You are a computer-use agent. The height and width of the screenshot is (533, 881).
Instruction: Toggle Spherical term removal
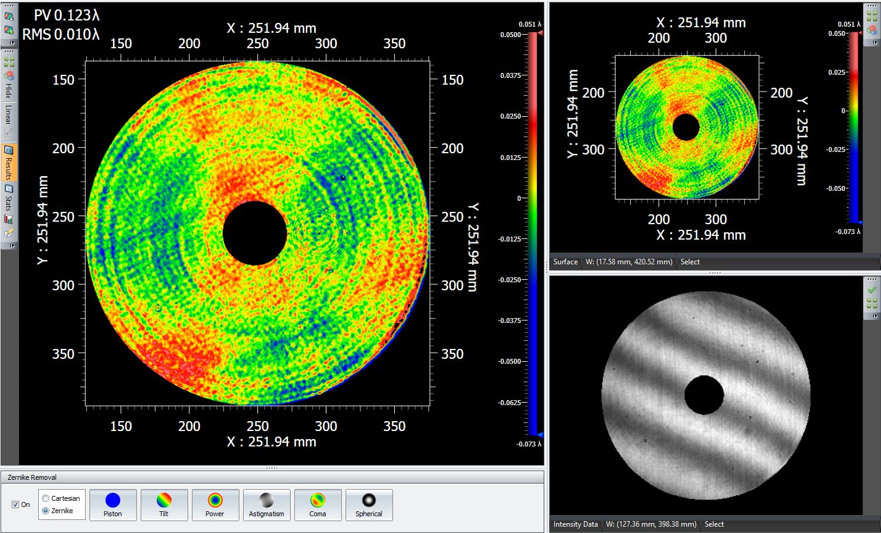tap(369, 505)
